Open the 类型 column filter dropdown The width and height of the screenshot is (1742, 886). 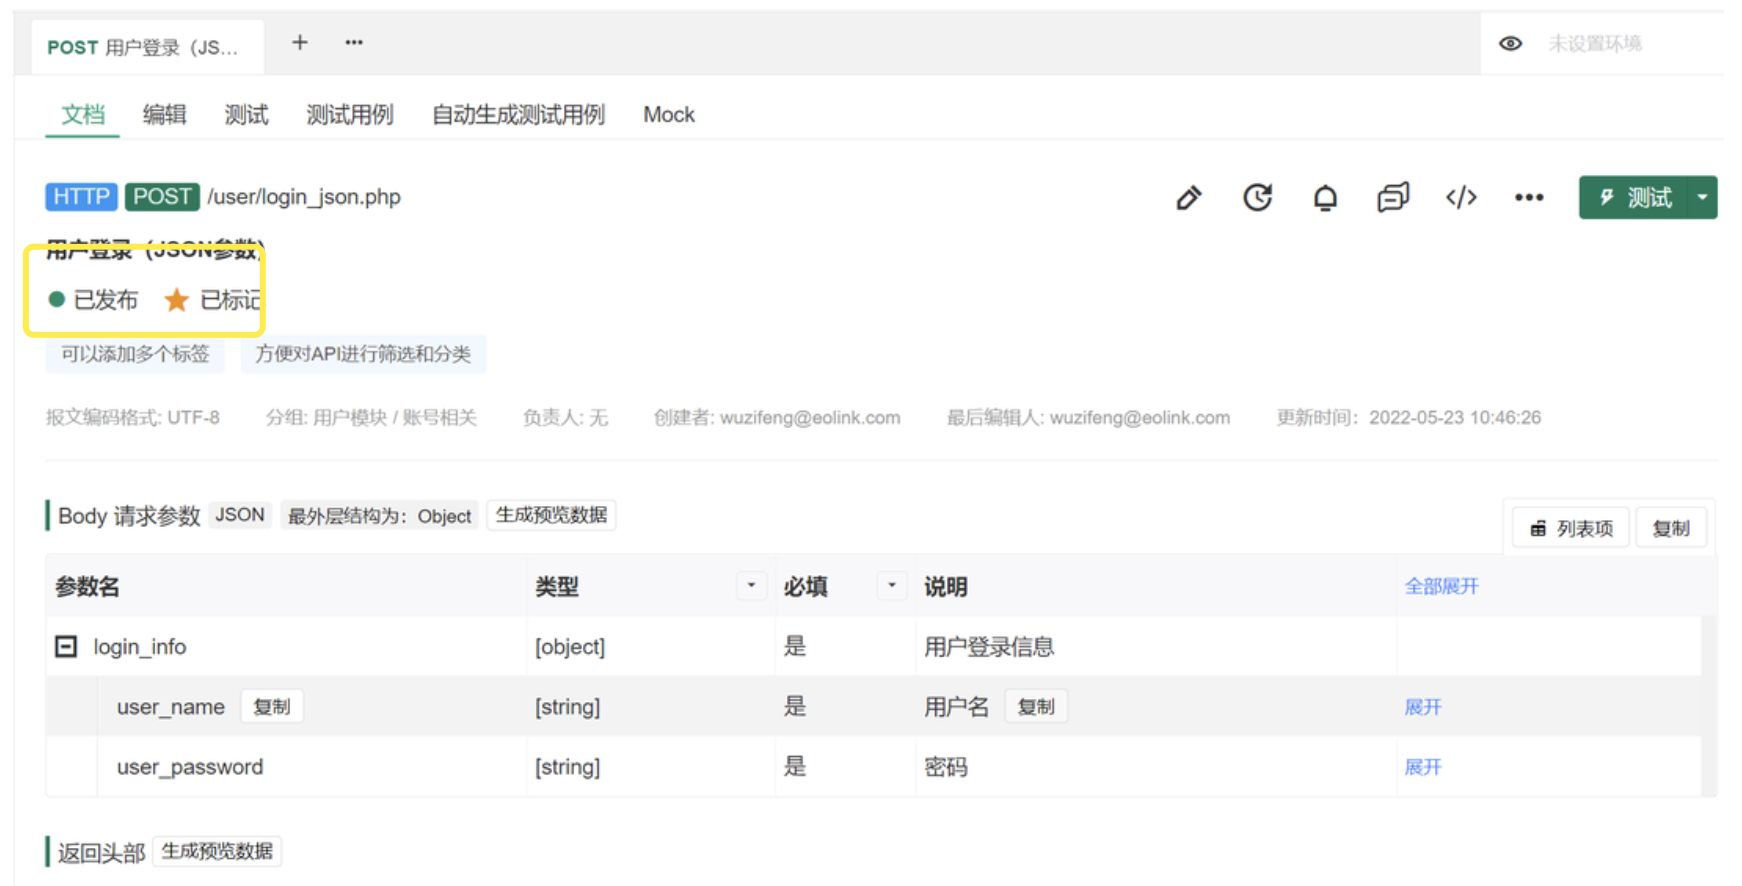[751, 586]
